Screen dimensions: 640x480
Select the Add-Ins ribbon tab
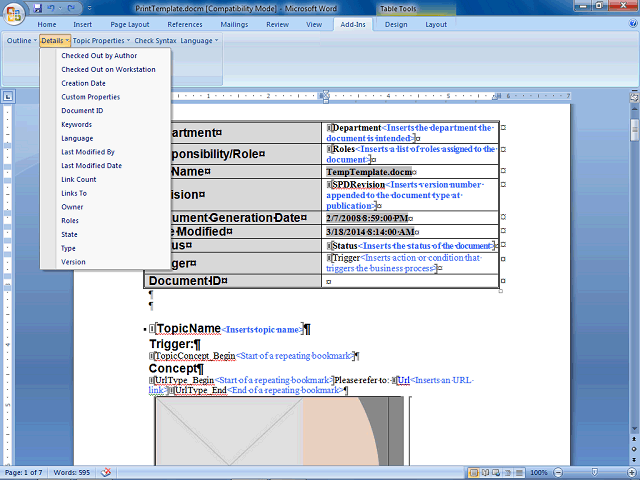(x=353, y=24)
